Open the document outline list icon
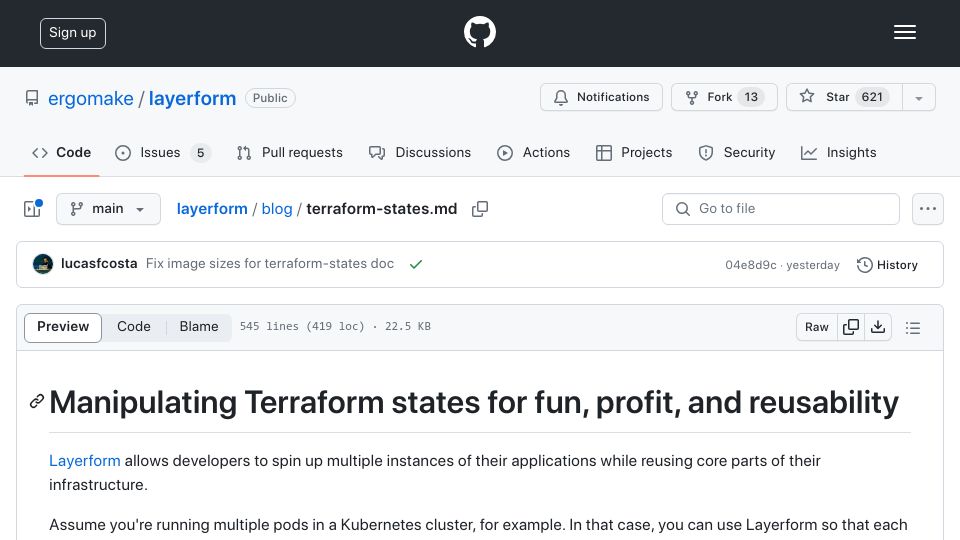The width and height of the screenshot is (960, 540). click(x=913, y=328)
